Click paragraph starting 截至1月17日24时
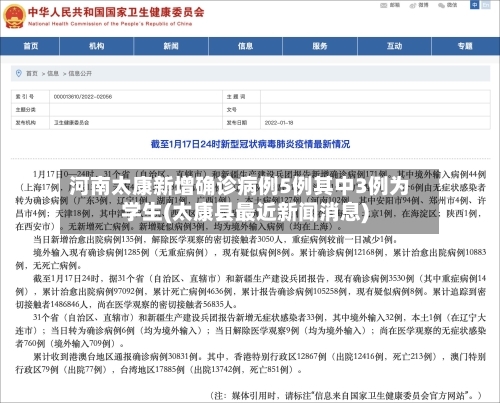500x403 pixels. tap(251, 291)
